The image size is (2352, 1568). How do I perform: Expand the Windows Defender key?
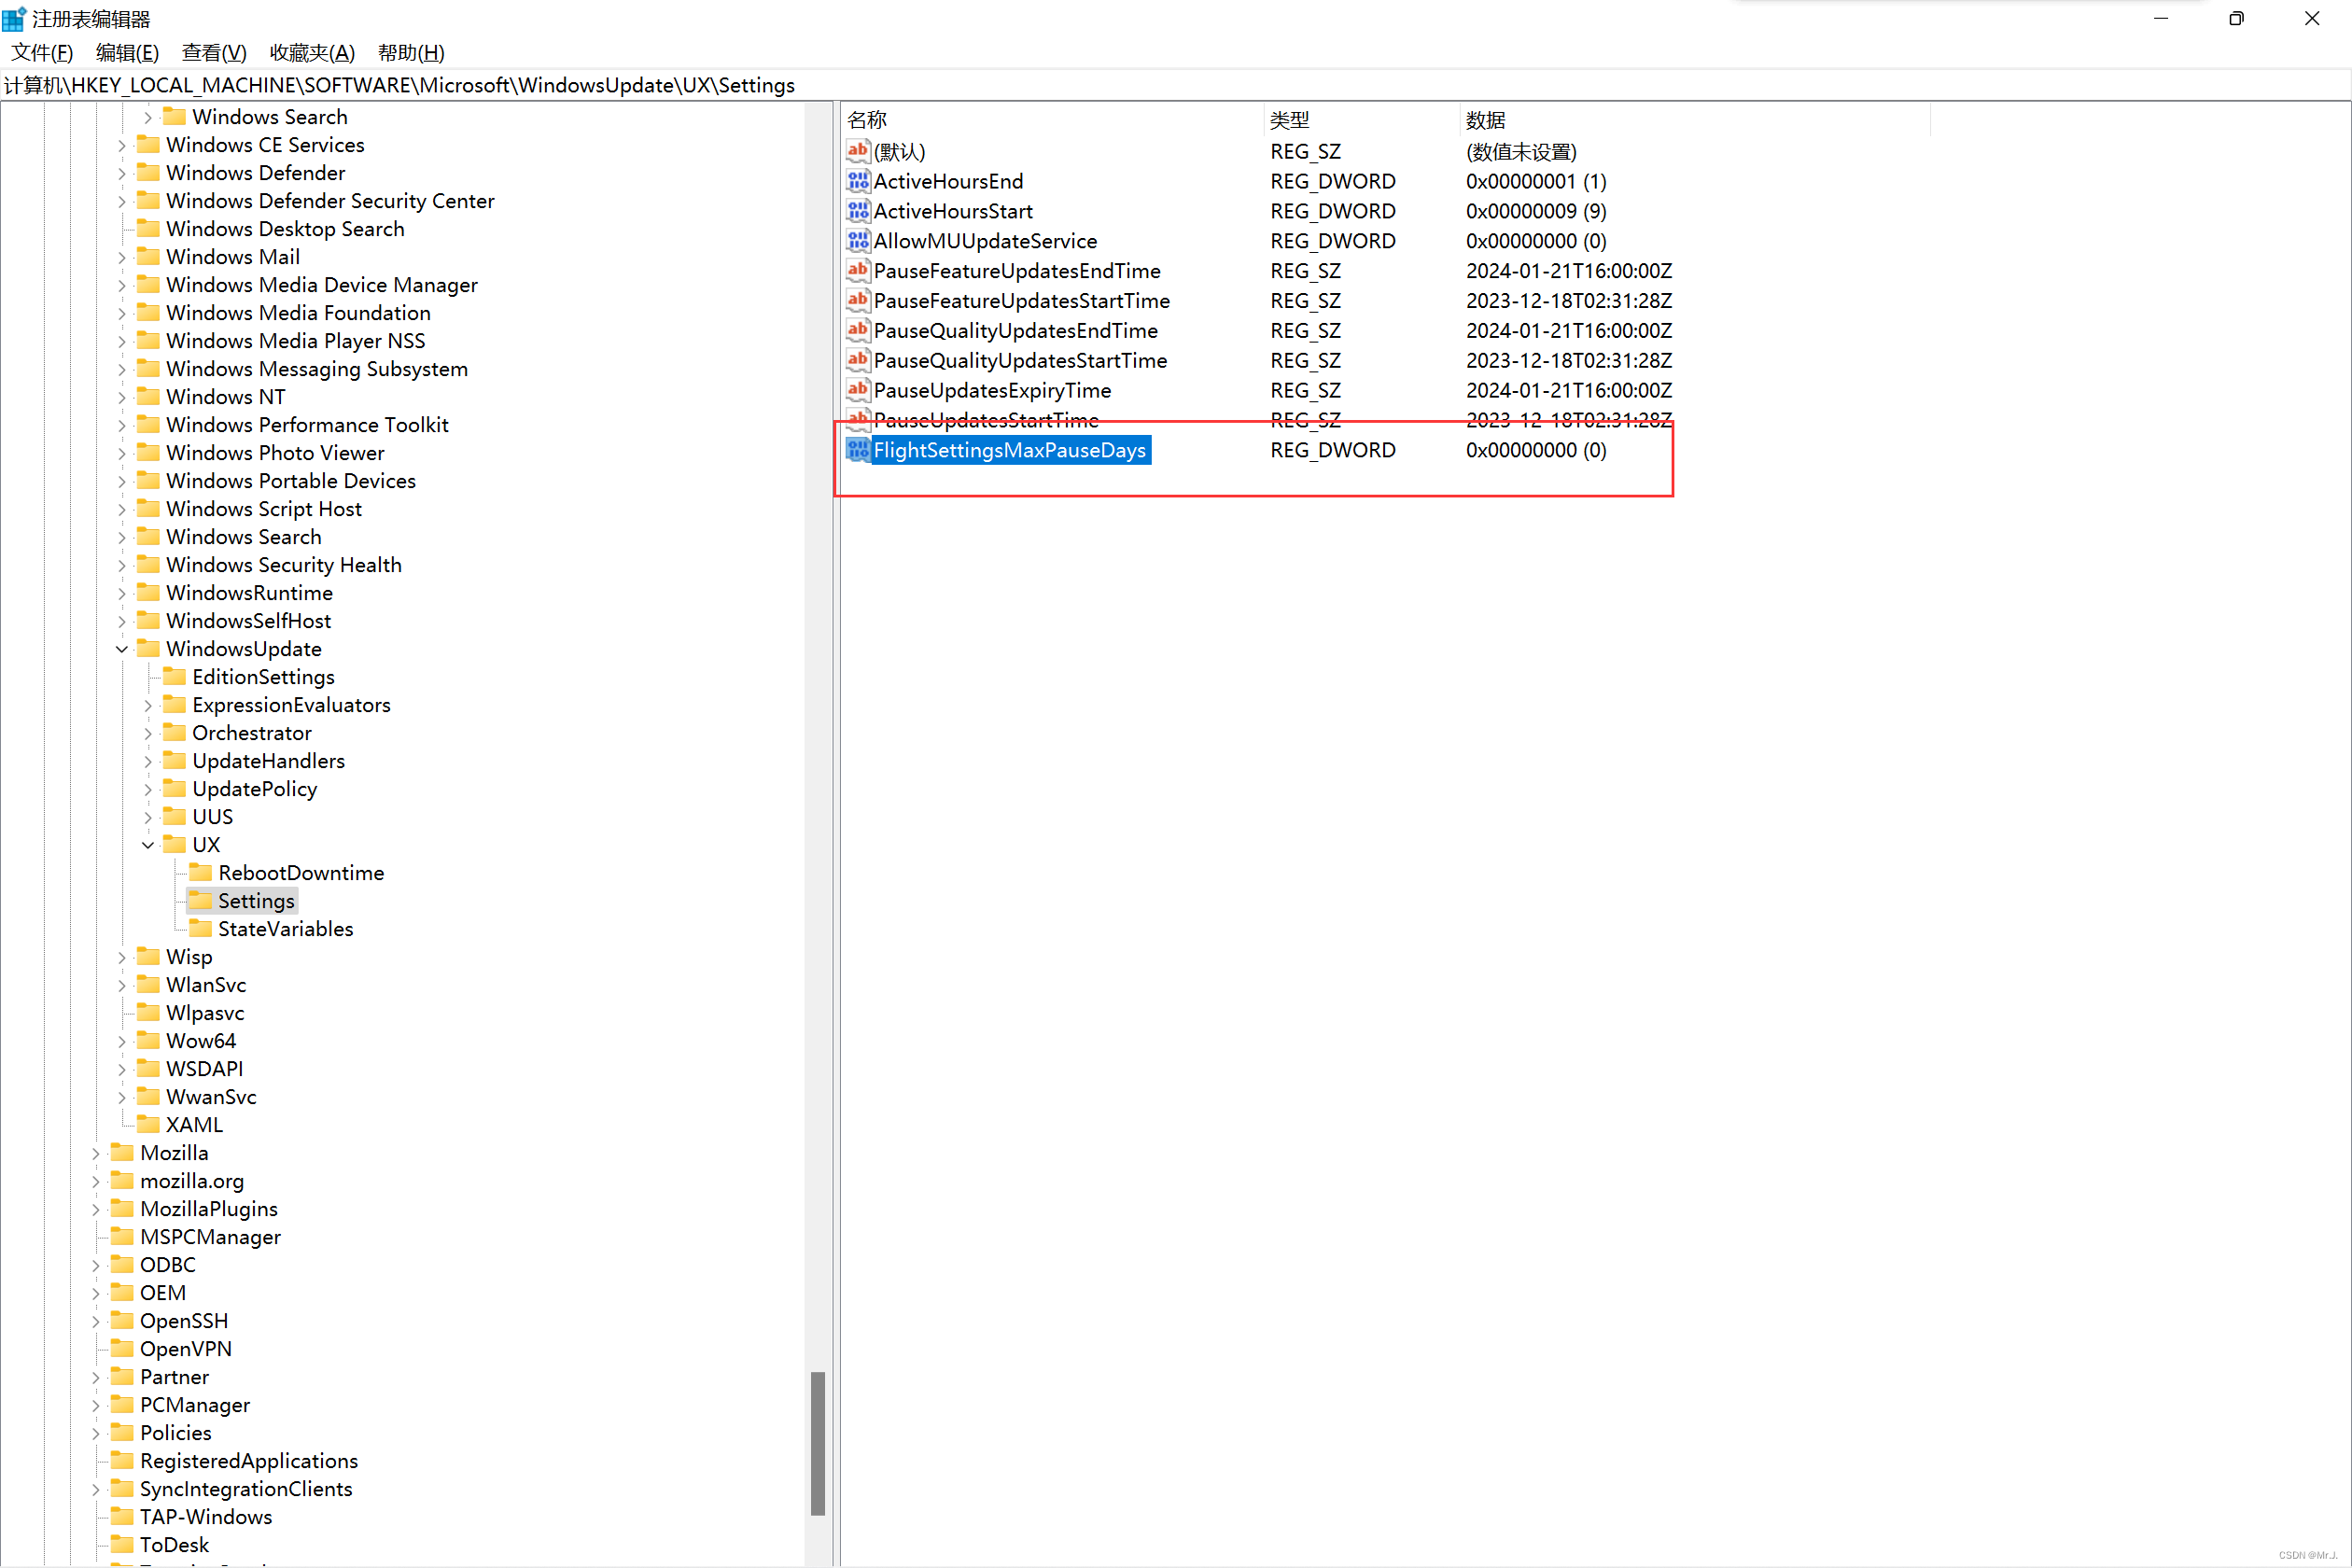(122, 173)
